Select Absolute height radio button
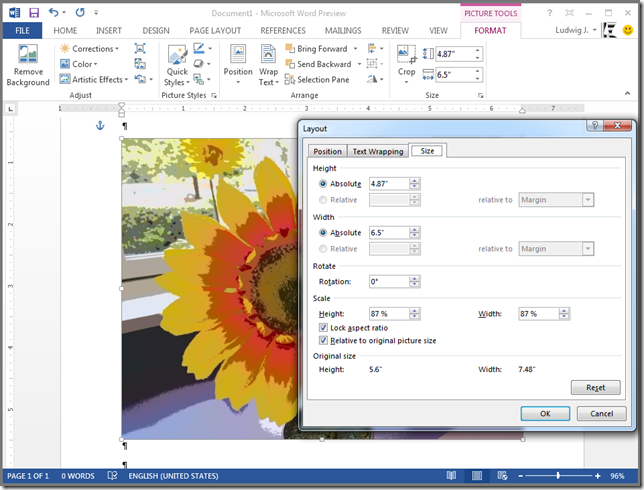This screenshot has height=490, width=644. click(x=323, y=184)
